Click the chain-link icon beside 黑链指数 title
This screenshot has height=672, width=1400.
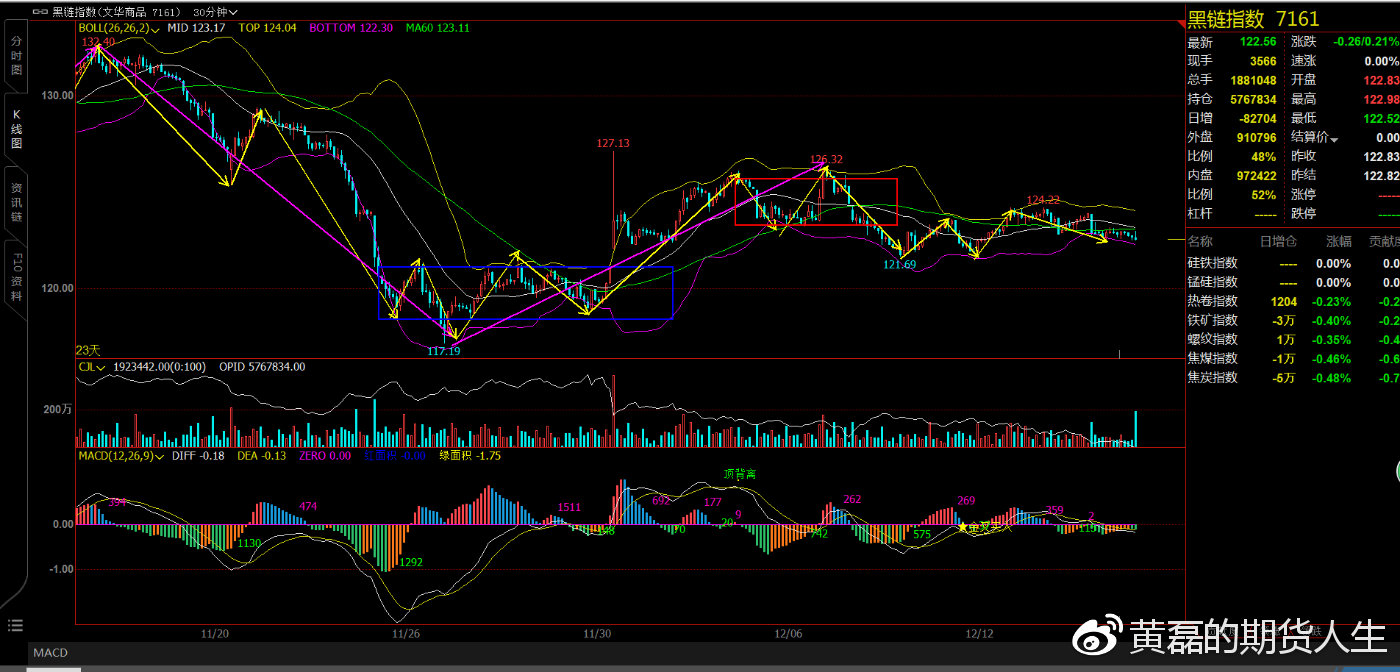pos(39,12)
